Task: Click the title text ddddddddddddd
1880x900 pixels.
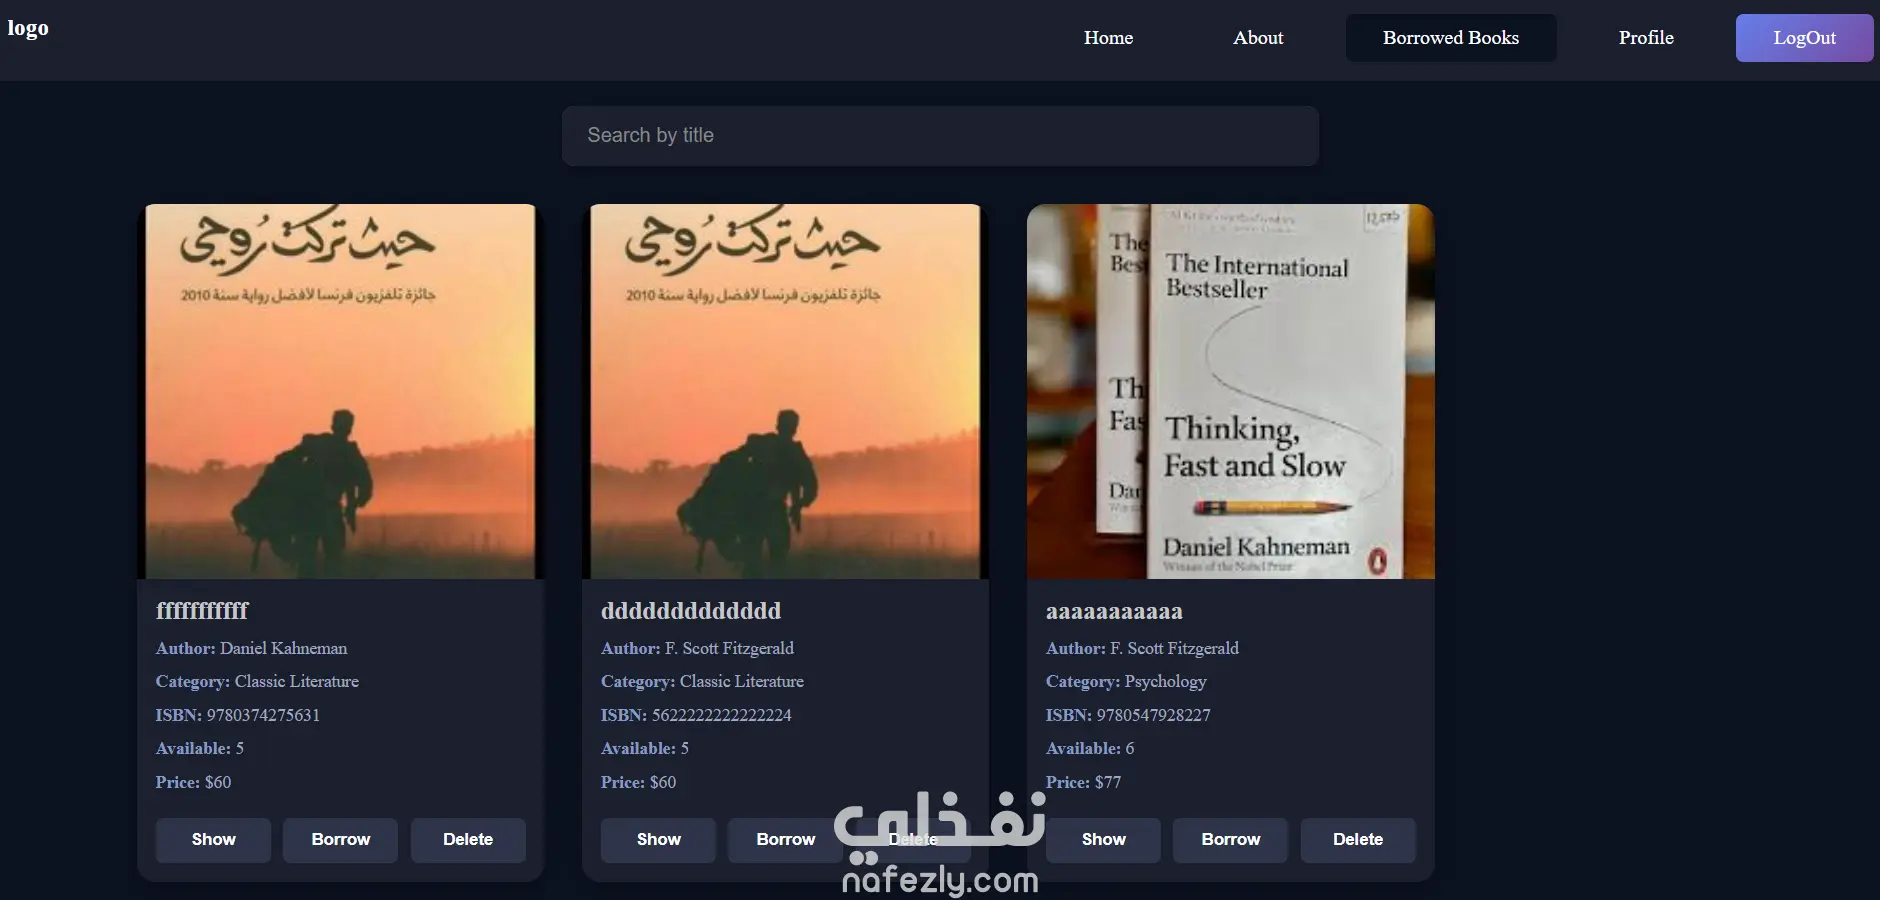Action: [691, 611]
